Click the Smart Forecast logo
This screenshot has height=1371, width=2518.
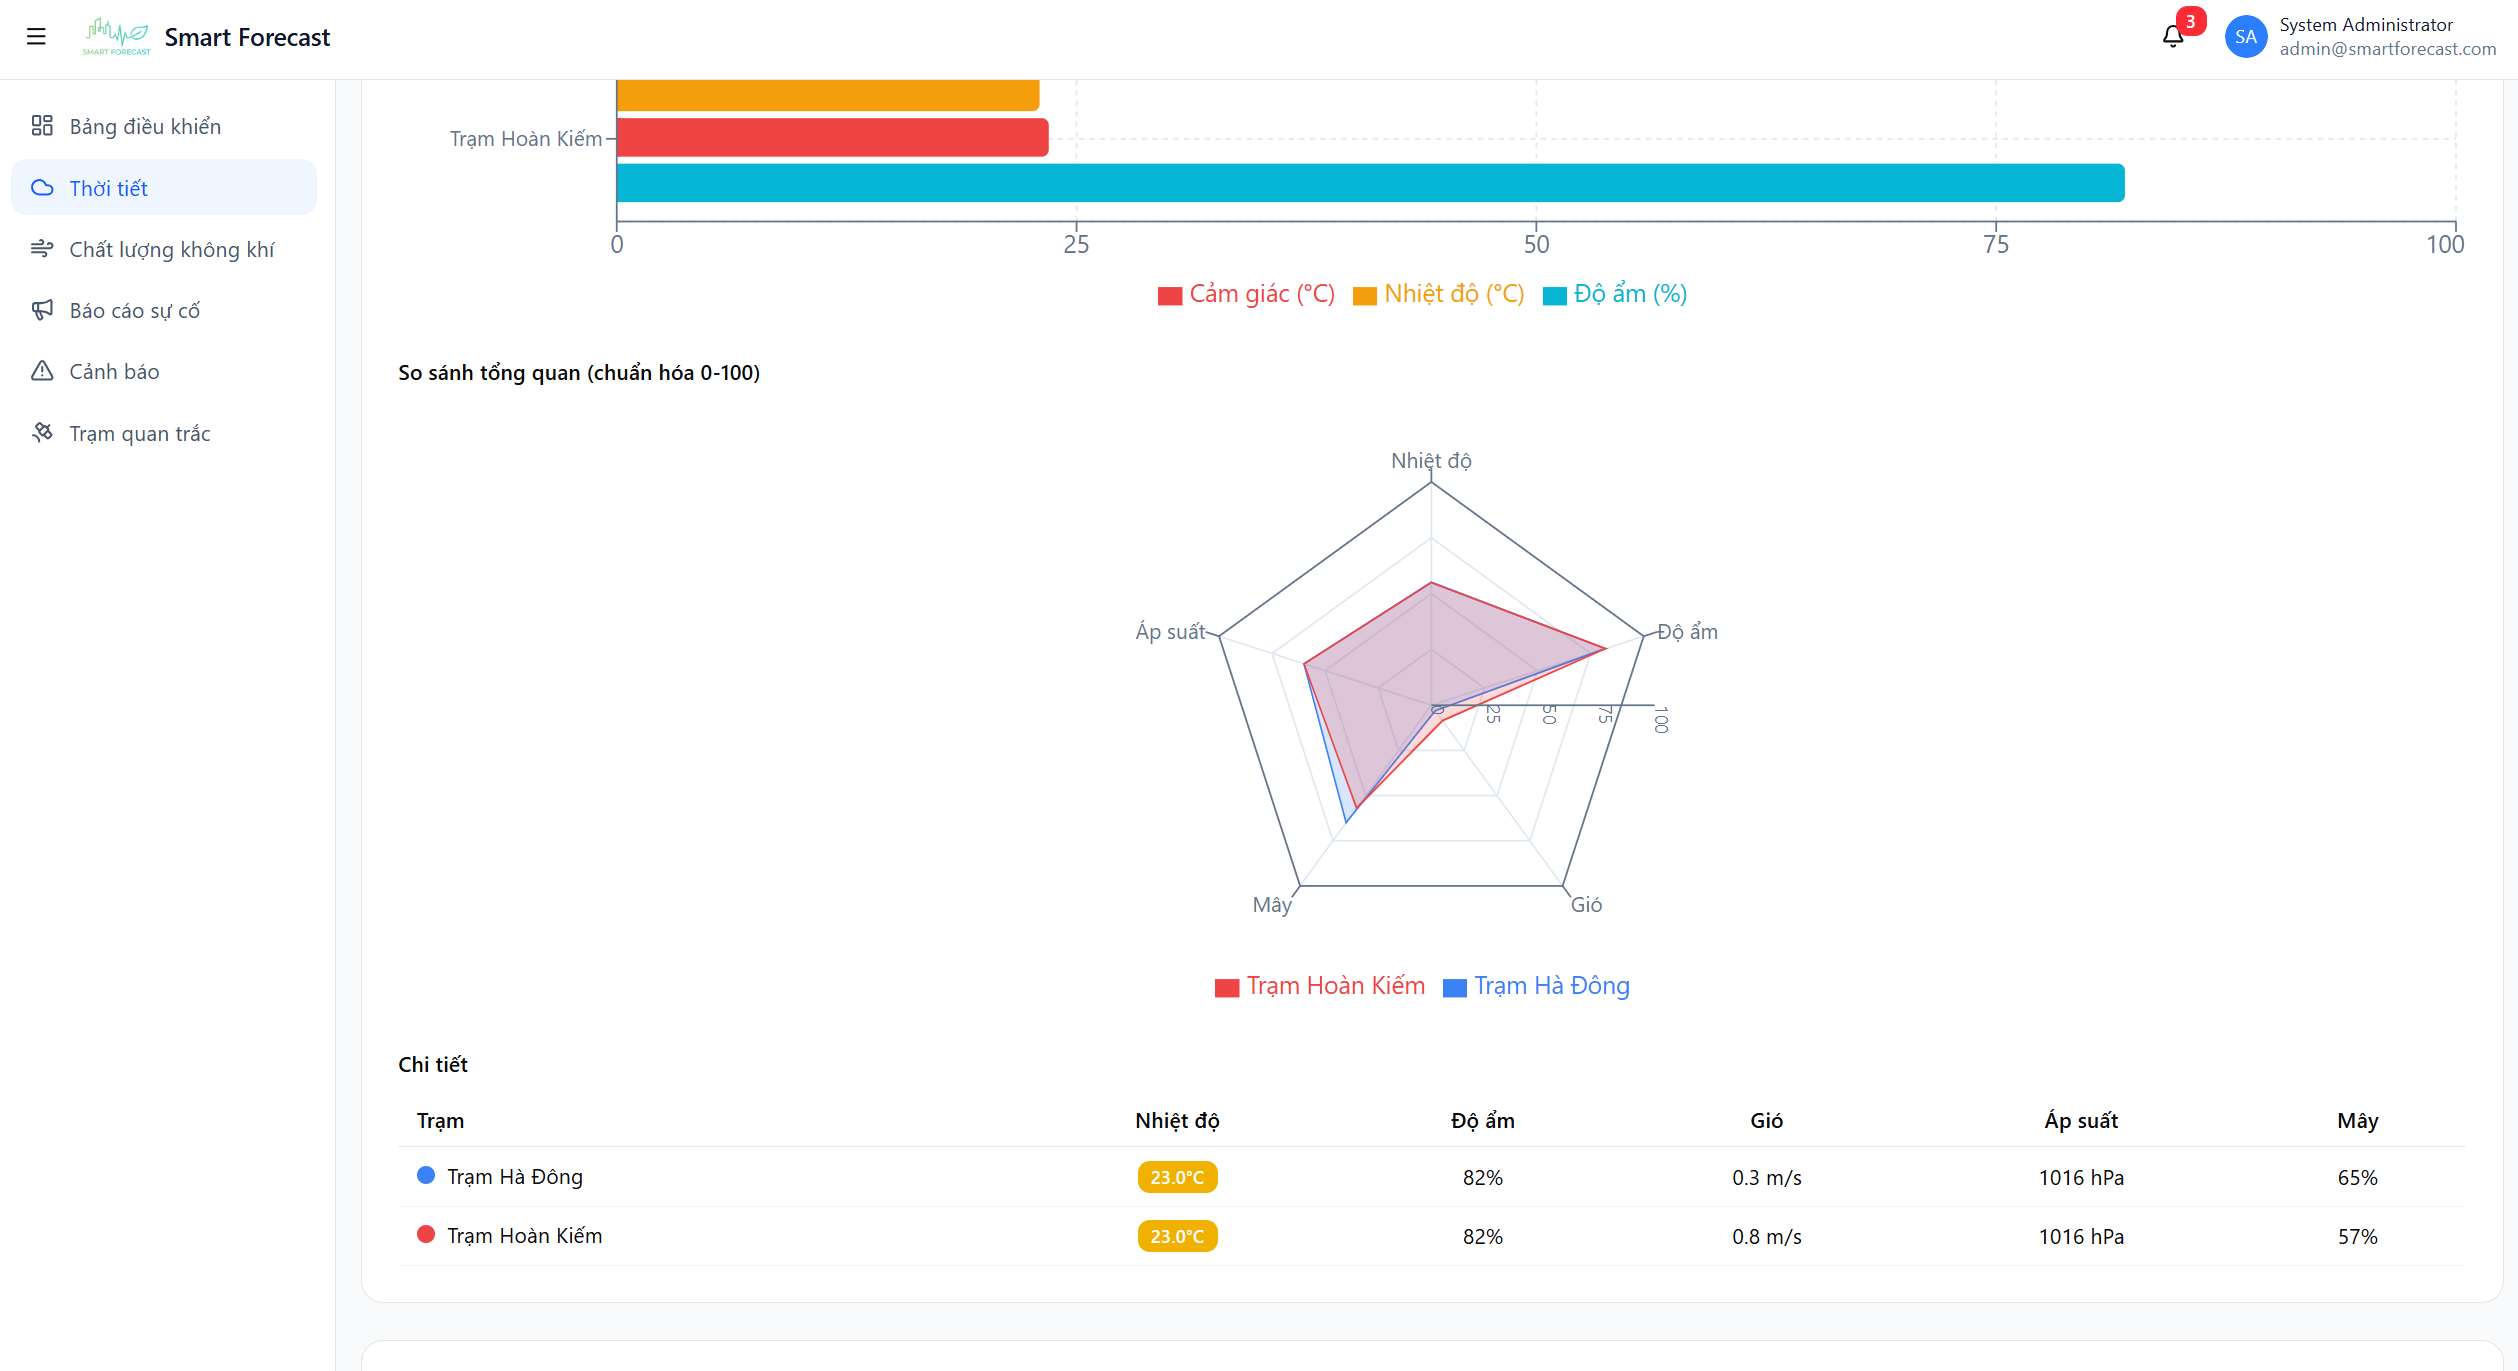[116, 37]
